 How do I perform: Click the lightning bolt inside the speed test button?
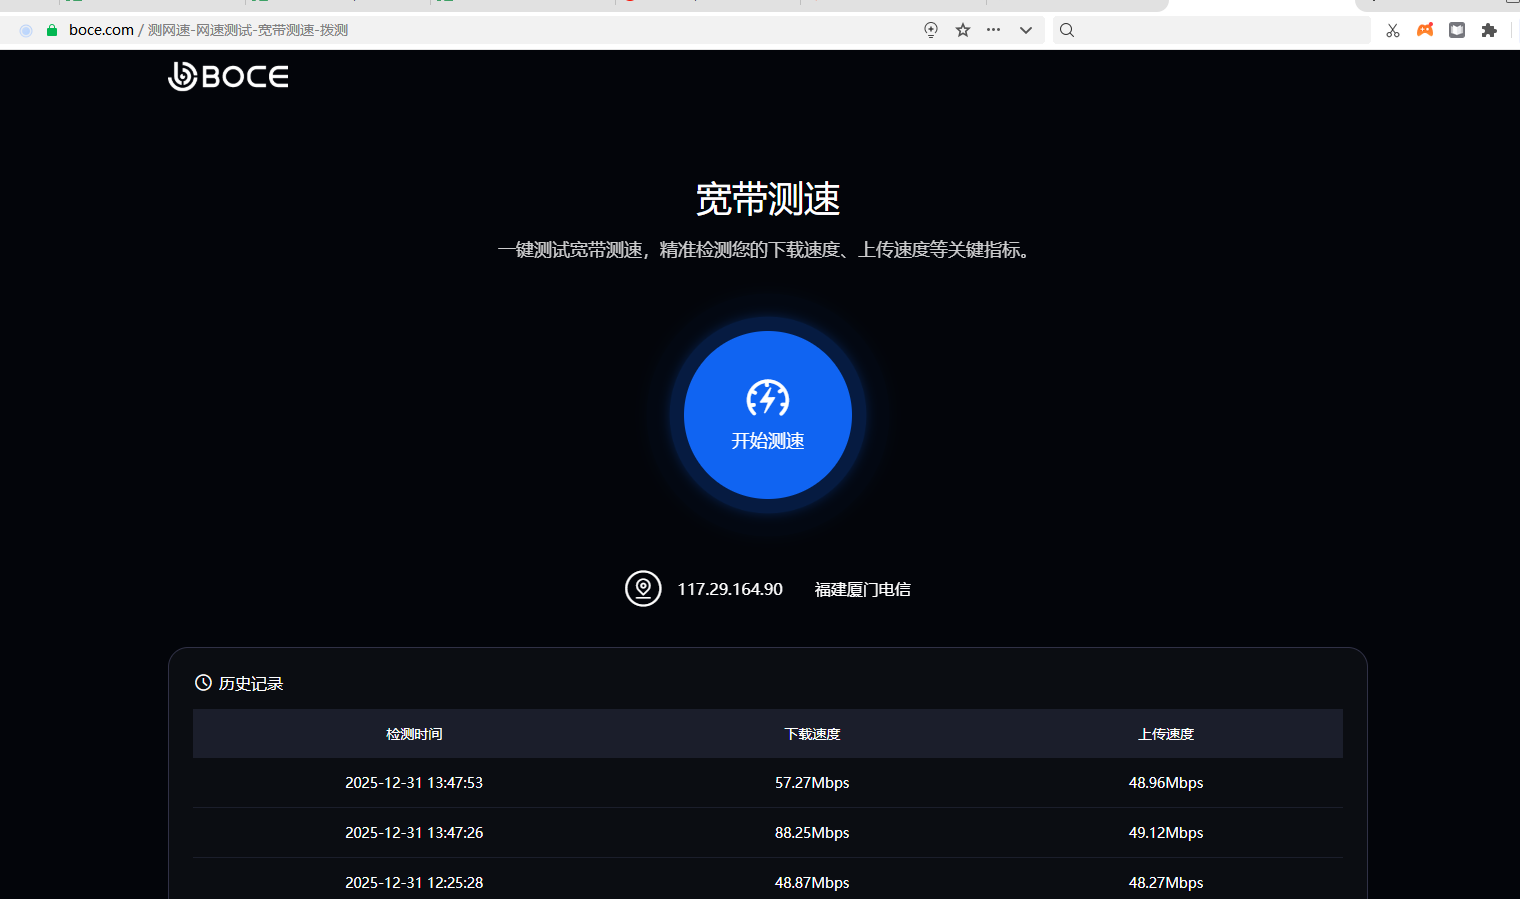767,397
